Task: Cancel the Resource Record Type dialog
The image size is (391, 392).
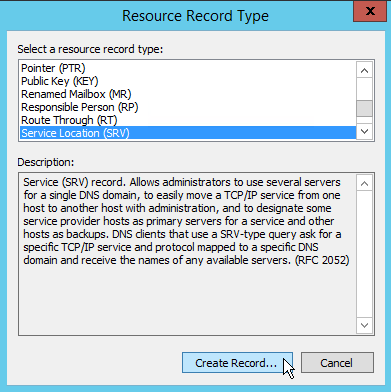Action: [x=337, y=363]
